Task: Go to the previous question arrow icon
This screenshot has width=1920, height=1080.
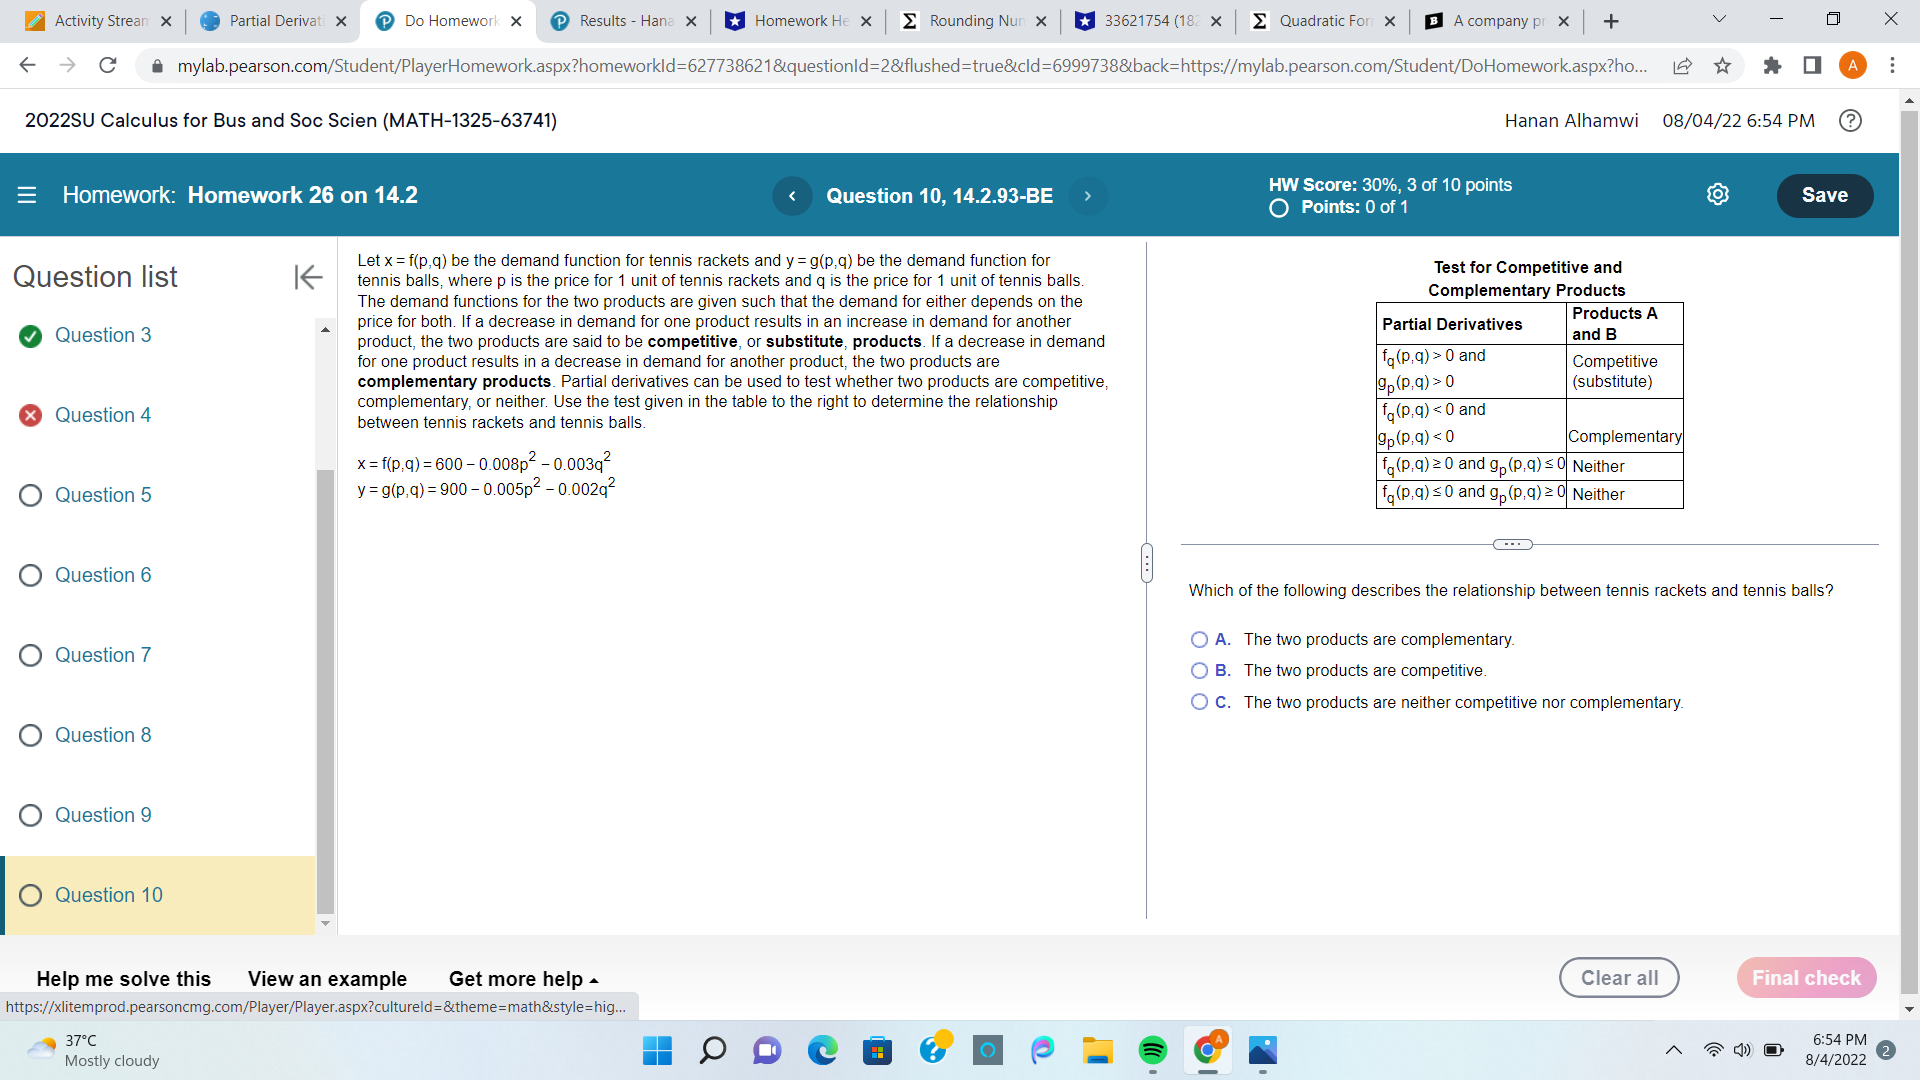Action: [793, 196]
